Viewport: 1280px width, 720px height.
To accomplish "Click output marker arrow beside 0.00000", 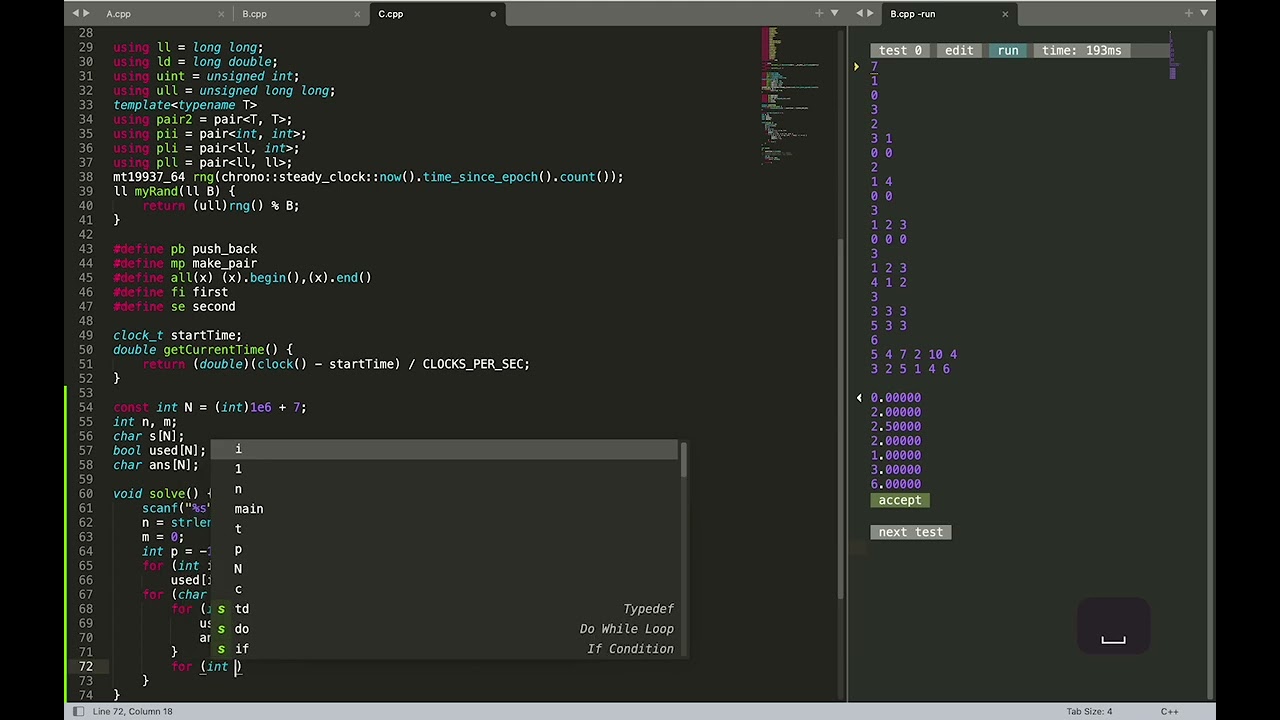I will (858, 398).
